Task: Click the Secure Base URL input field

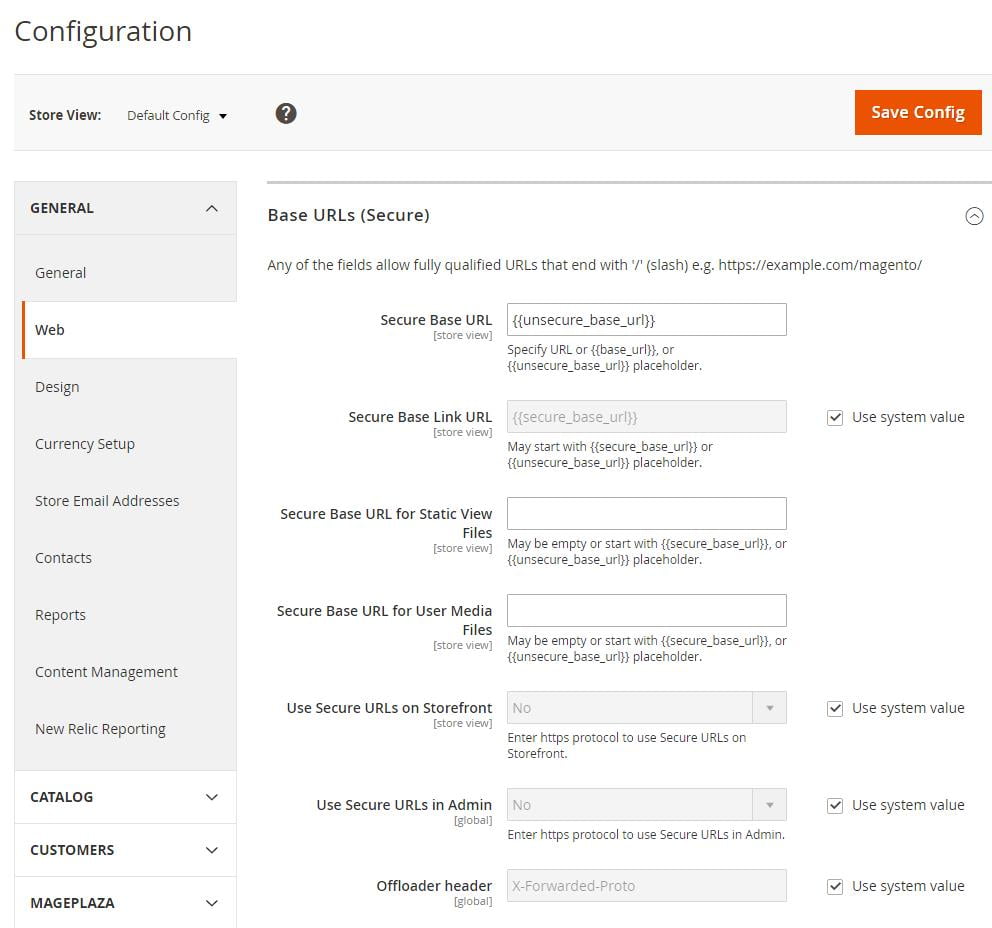Action: click(646, 319)
